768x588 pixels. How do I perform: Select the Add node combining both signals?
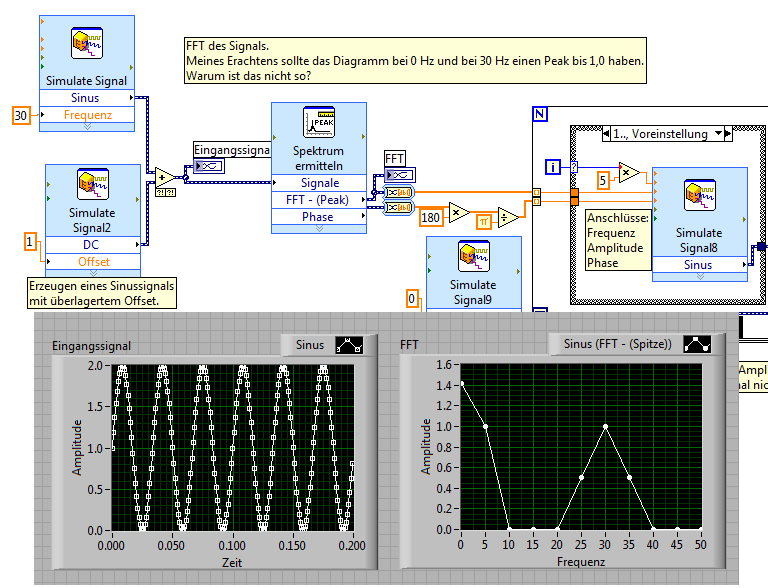(165, 178)
